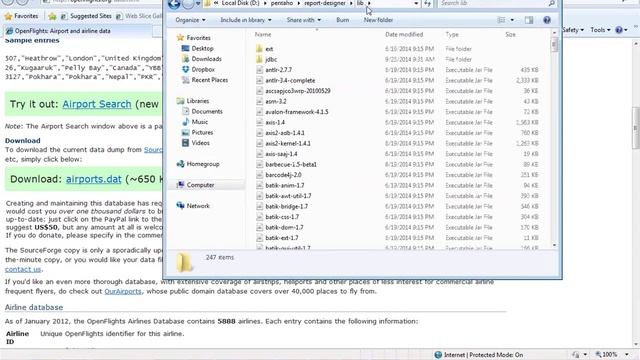This screenshot has width=640, height=360.
Task: Refresh the Explorer address bar
Action: pos(427,3)
